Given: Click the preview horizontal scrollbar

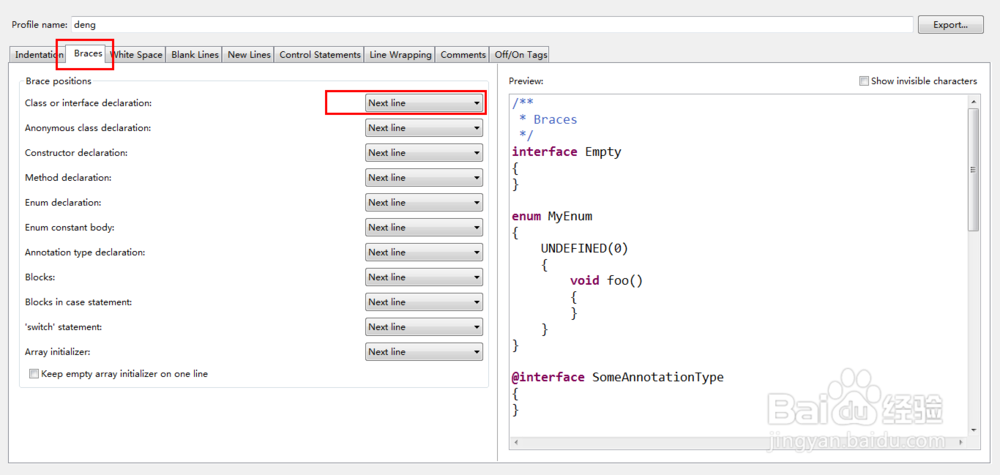Looking at the screenshot, I should point(738,442).
